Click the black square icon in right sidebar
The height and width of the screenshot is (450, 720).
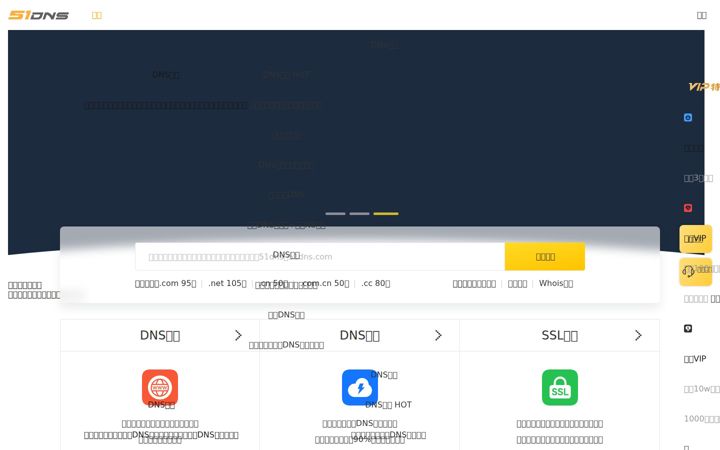(x=688, y=328)
